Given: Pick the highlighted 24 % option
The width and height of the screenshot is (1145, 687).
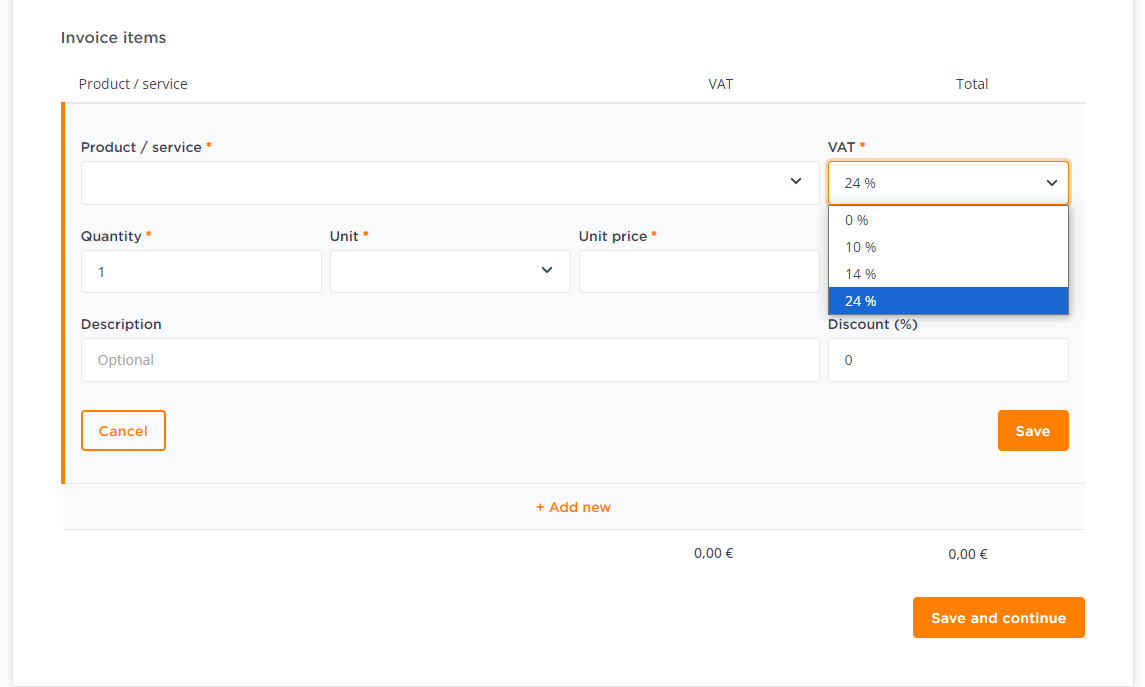Looking at the screenshot, I should point(948,301).
